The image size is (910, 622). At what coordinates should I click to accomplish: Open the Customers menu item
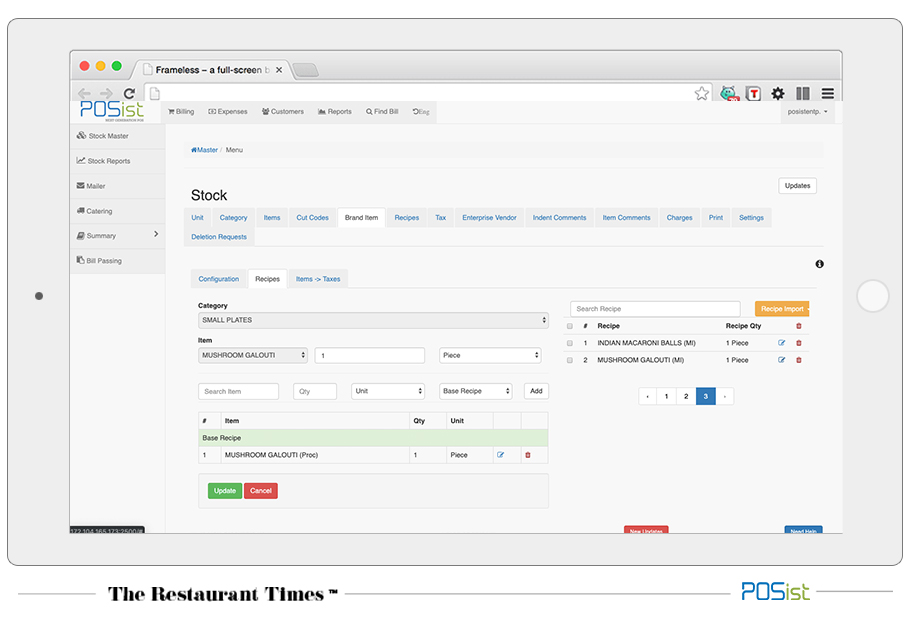pos(283,111)
